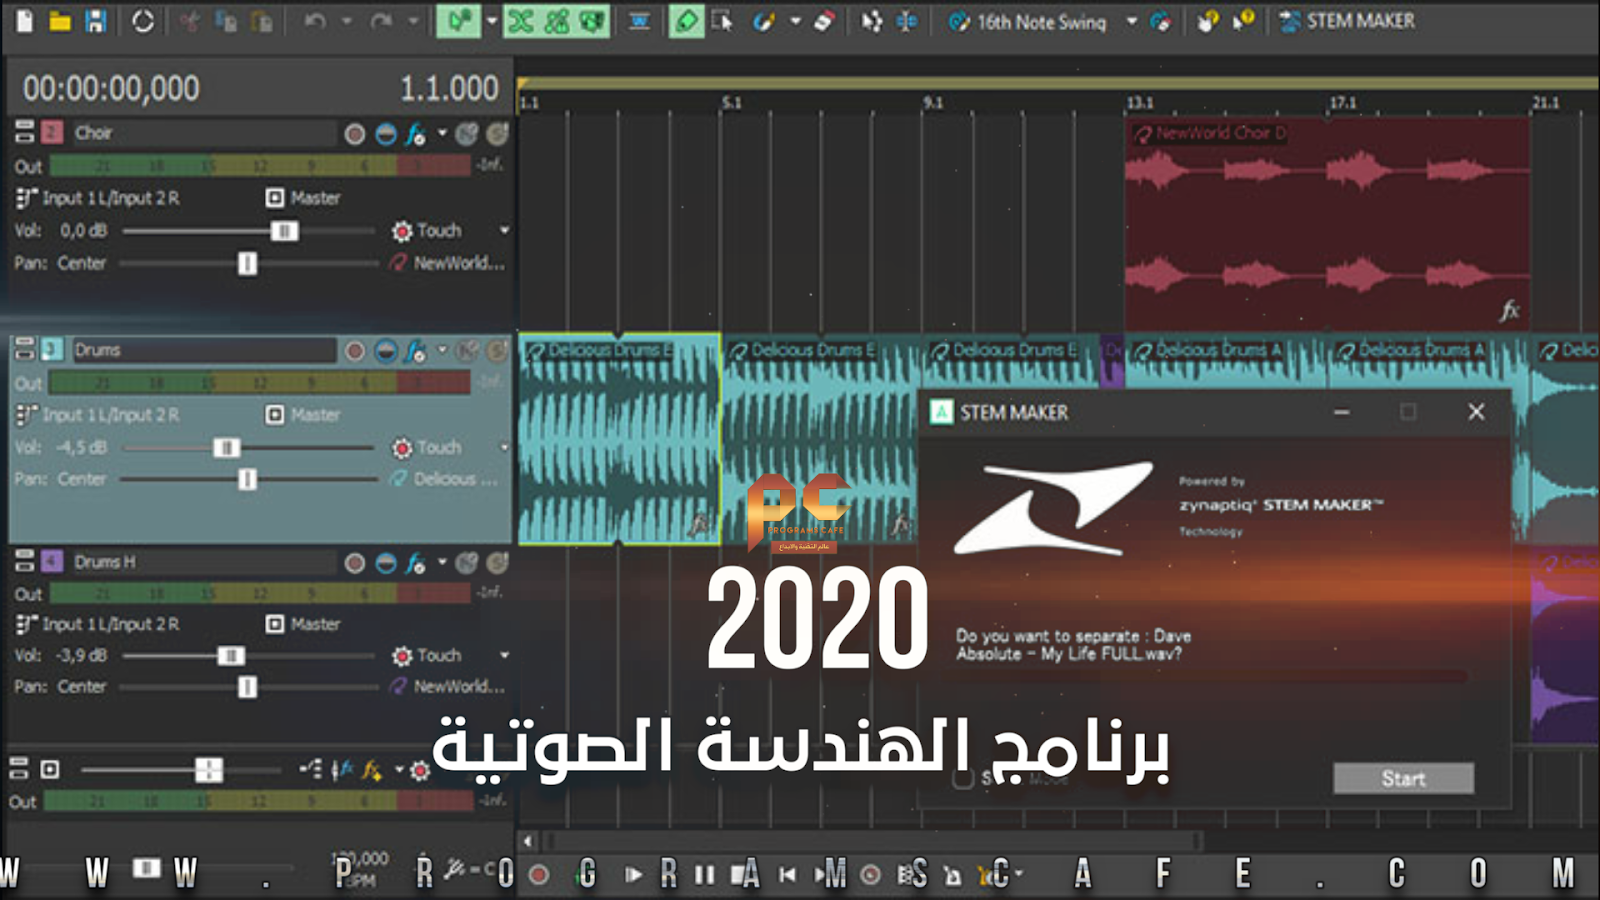Open Track FX for the Drums track
The width and height of the screenshot is (1600, 900).
(415, 351)
